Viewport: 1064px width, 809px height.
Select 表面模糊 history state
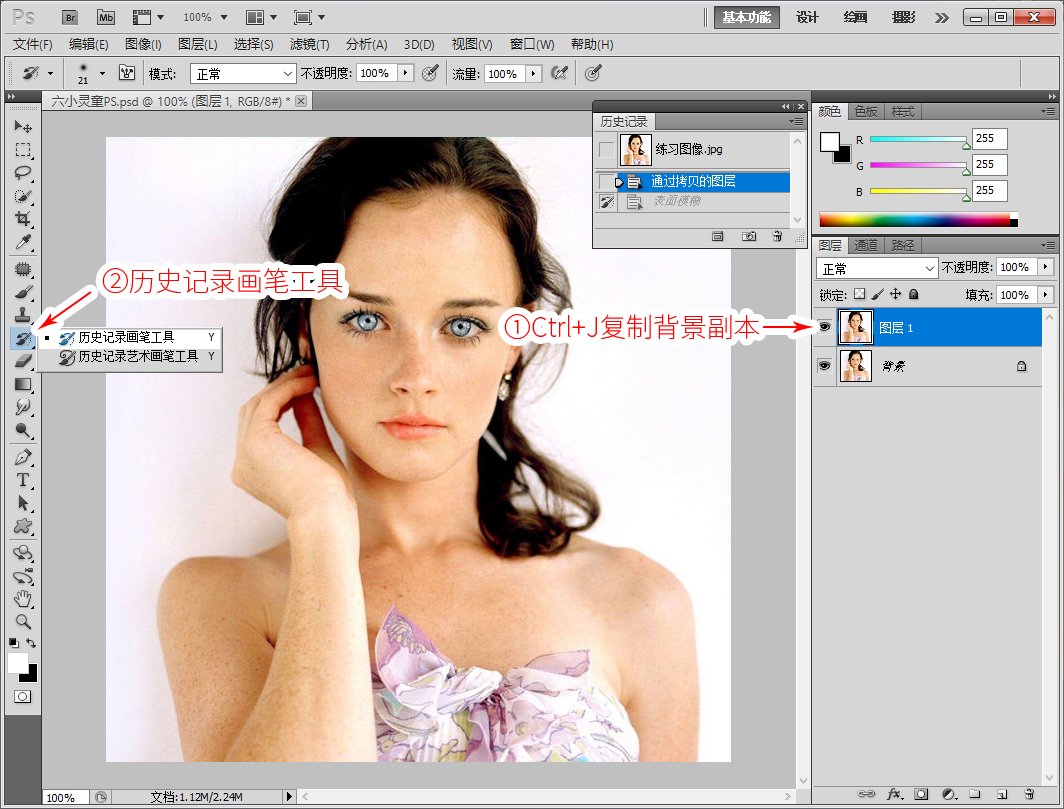pyautogui.click(x=704, y=201)
